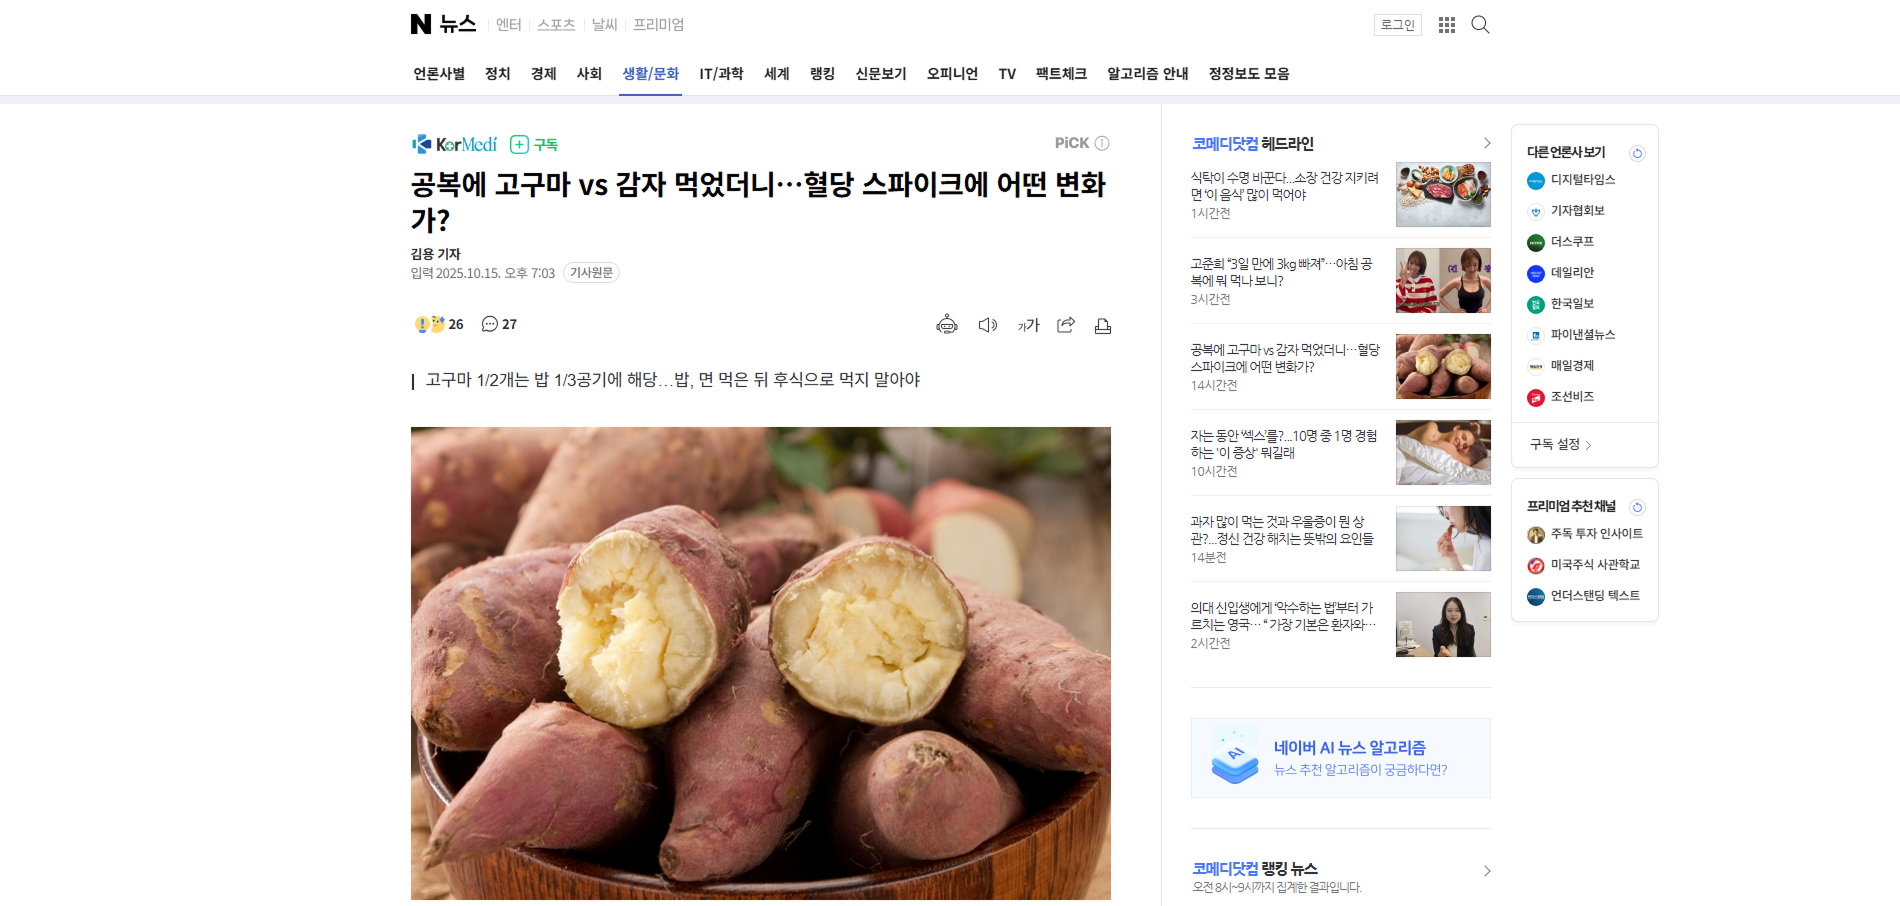Expand 코메디닷컴 헤드라인 arrow
1900x906 pixels.
(1487, 143)
